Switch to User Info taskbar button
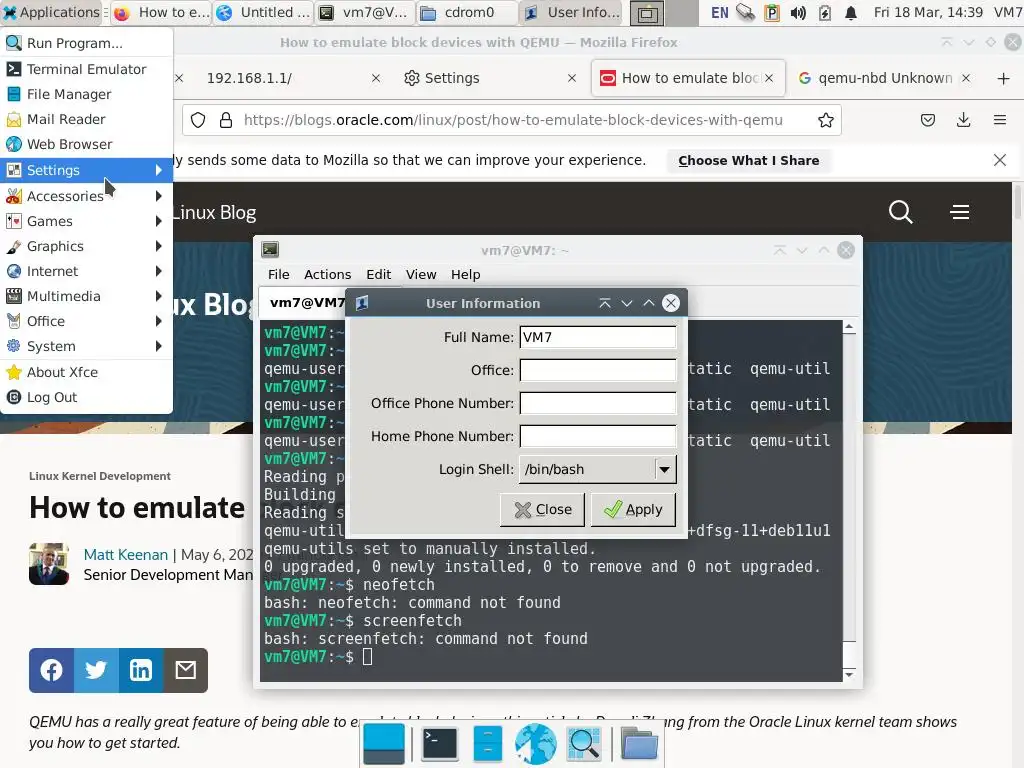The width and height of the screenshot is (1024, 768). pos(572,12)
